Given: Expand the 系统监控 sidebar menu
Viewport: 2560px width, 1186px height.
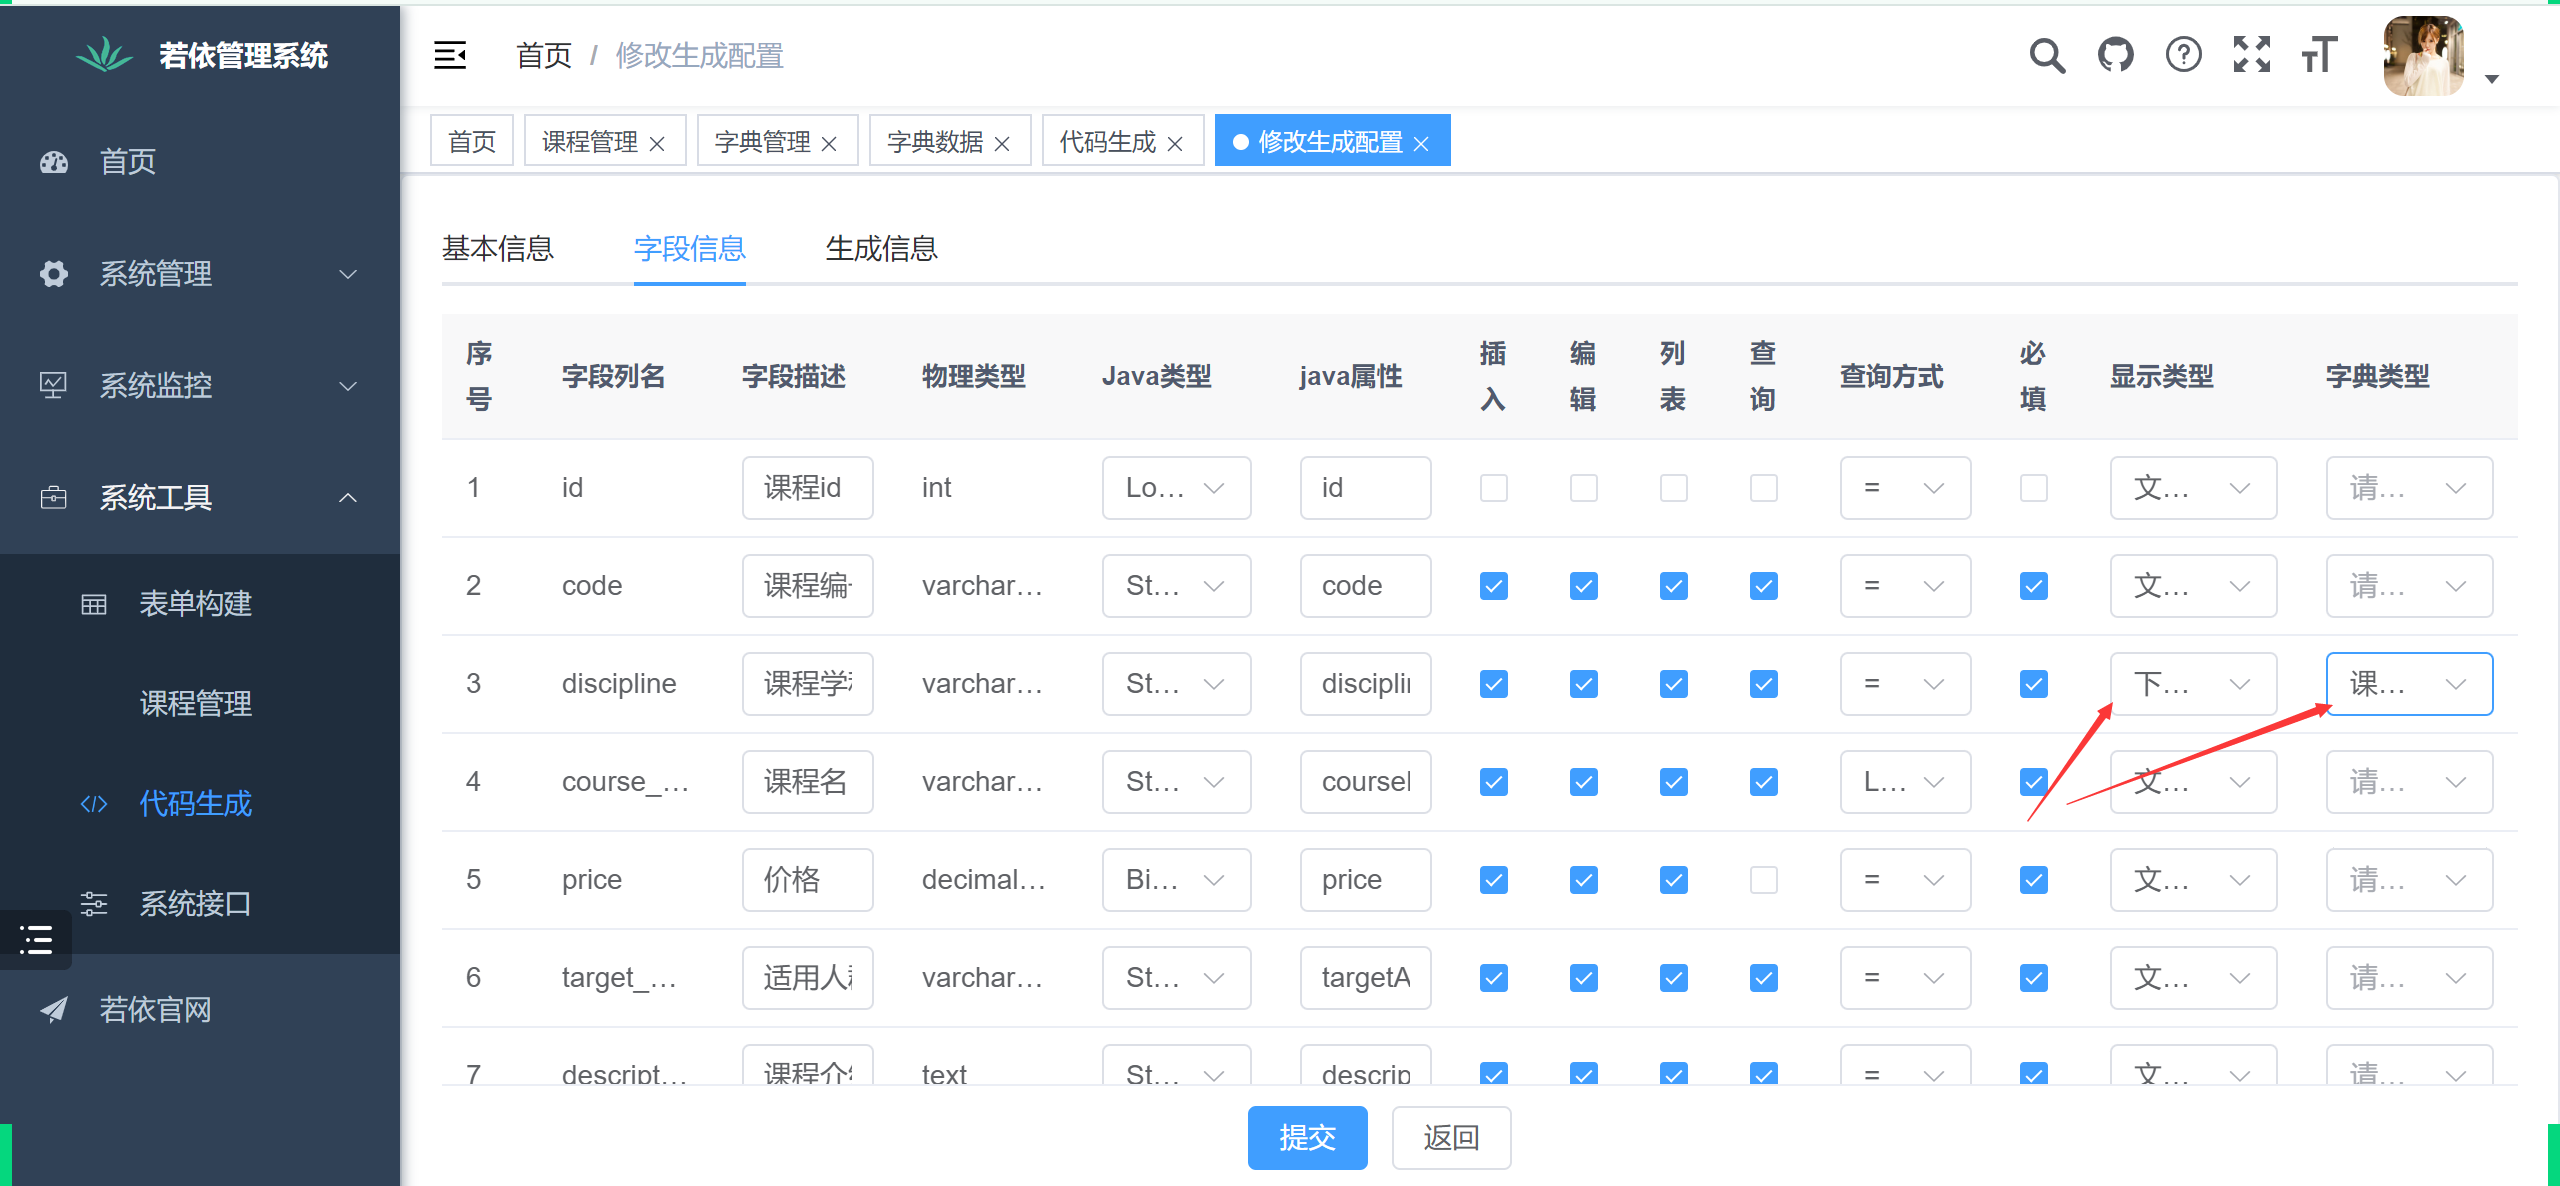Looking at the screenshot, I should pyautogui.click(x=199, y=385).
